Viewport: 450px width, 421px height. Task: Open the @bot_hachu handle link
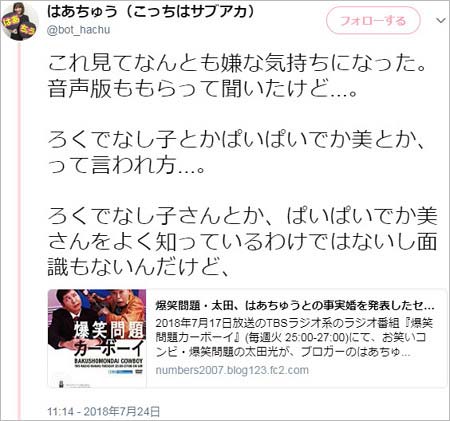tap(79, 30)
